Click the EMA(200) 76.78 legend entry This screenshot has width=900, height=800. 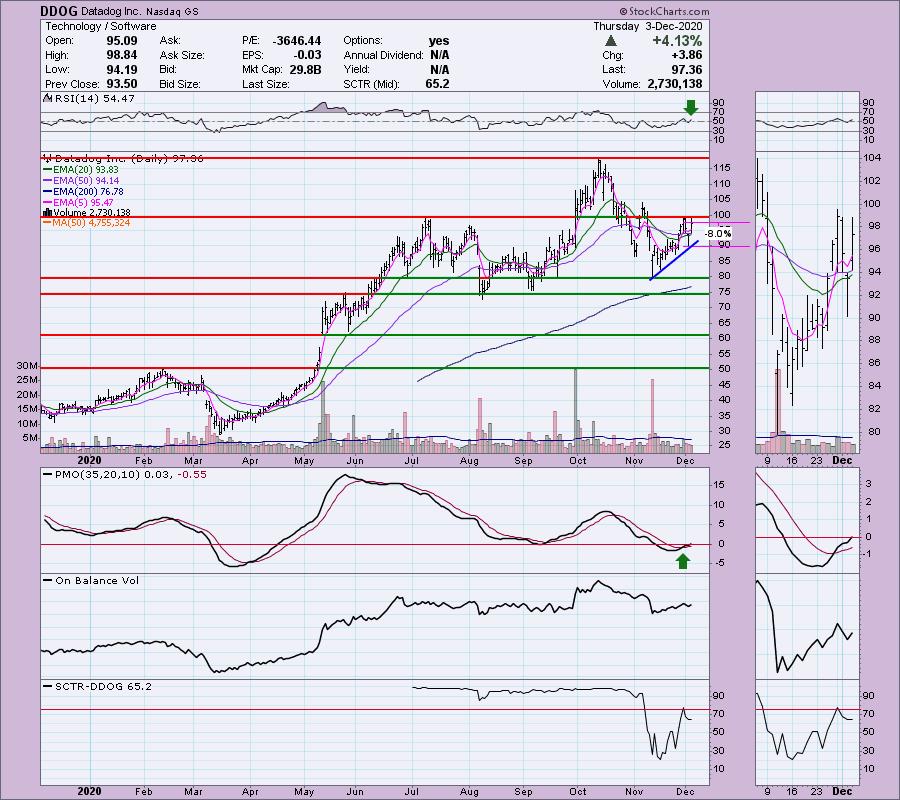pyautogui.click(x=83, y=192)
